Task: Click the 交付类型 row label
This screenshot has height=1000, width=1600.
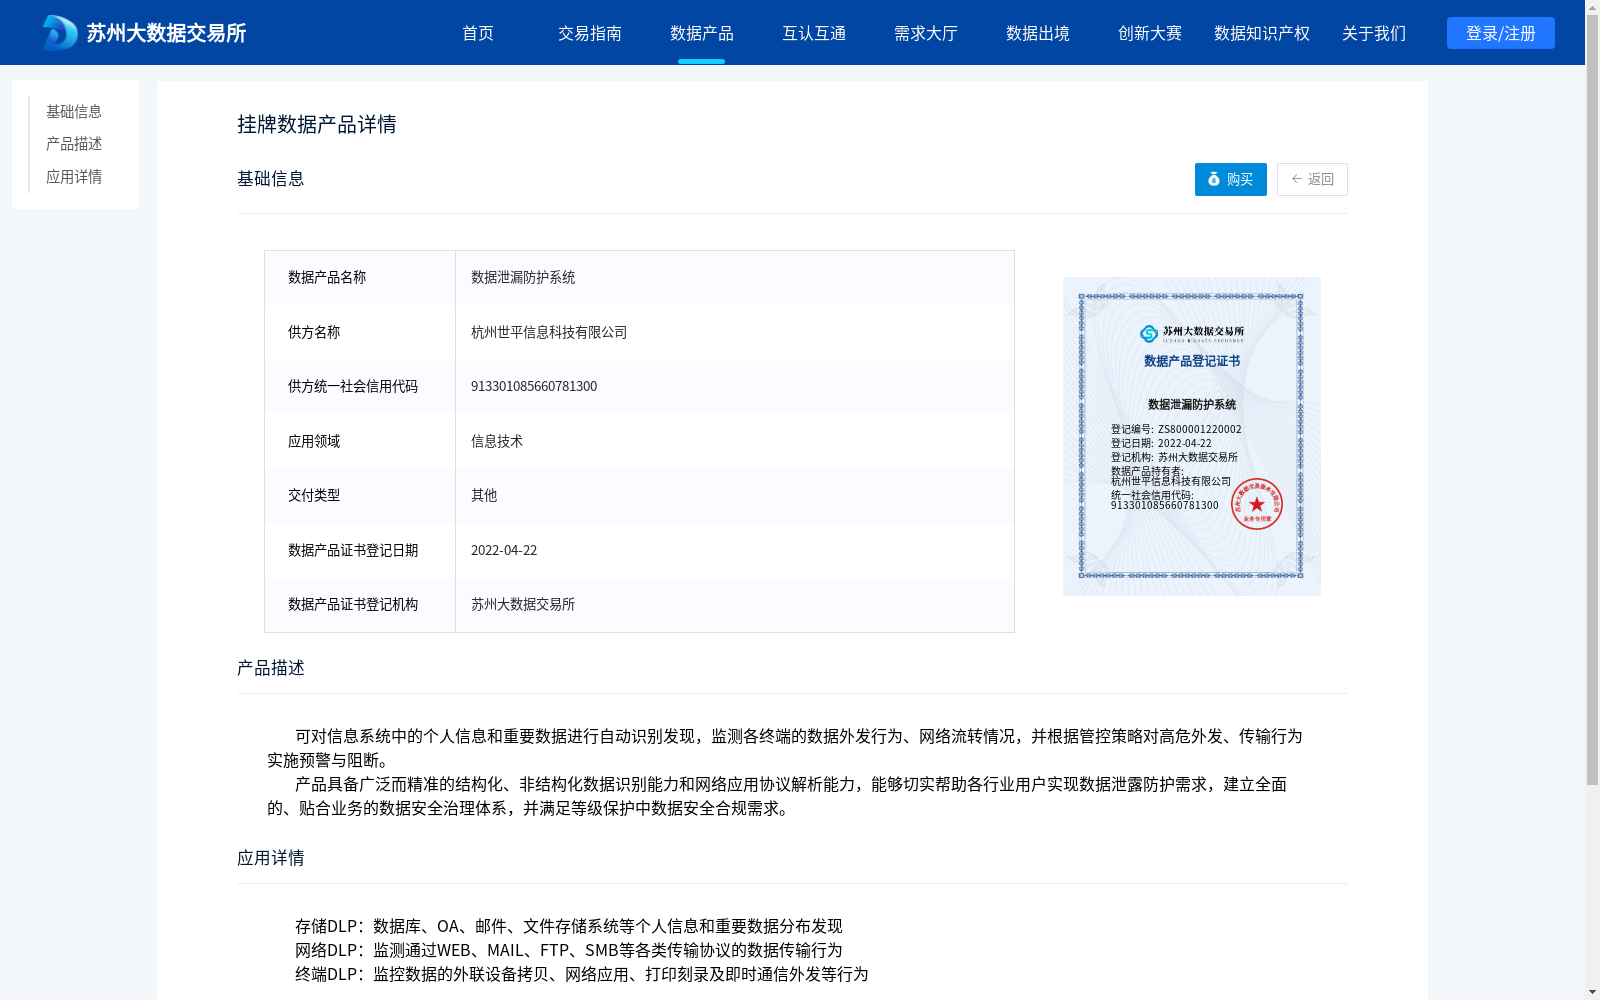Action: 314,495
